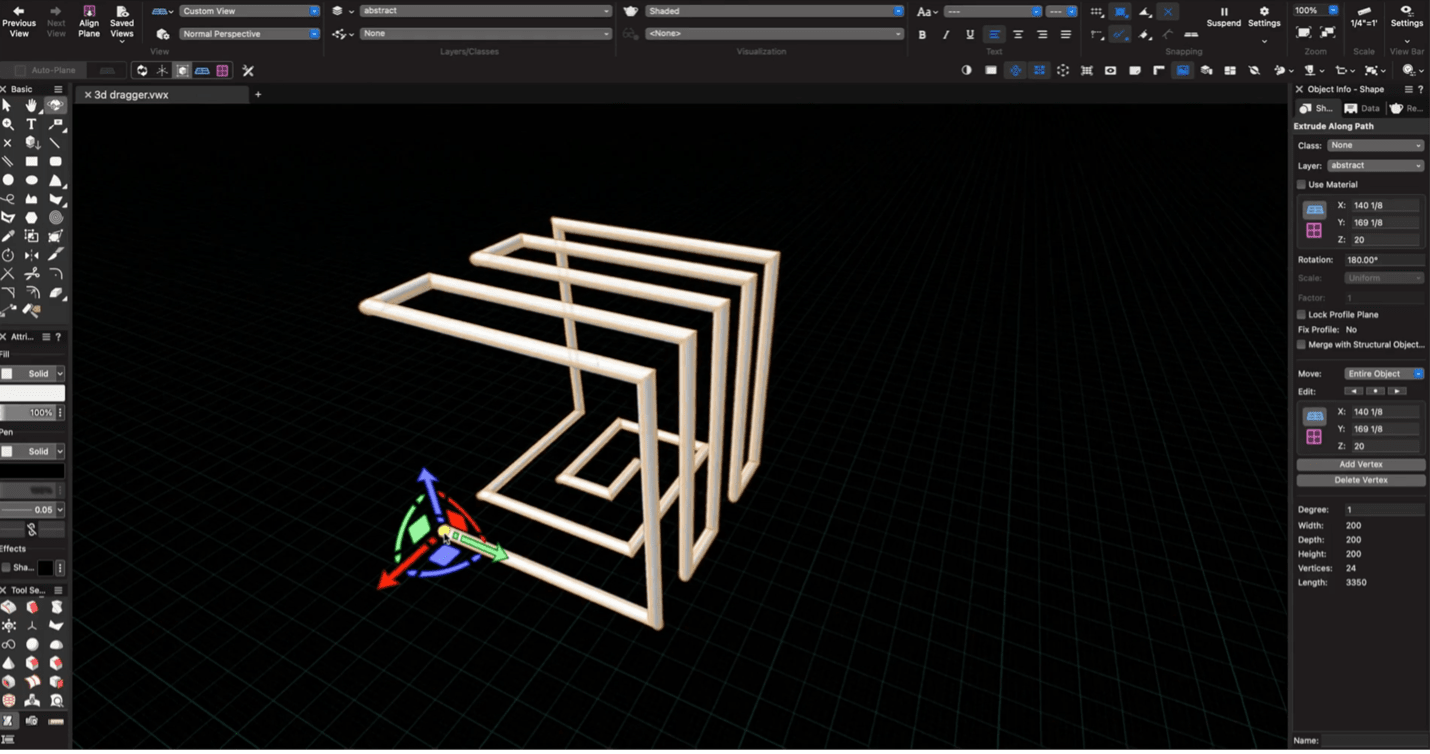1430x754 pixels.
Task: Enable the Use Material checkbox
Action: pos(1301,185)
